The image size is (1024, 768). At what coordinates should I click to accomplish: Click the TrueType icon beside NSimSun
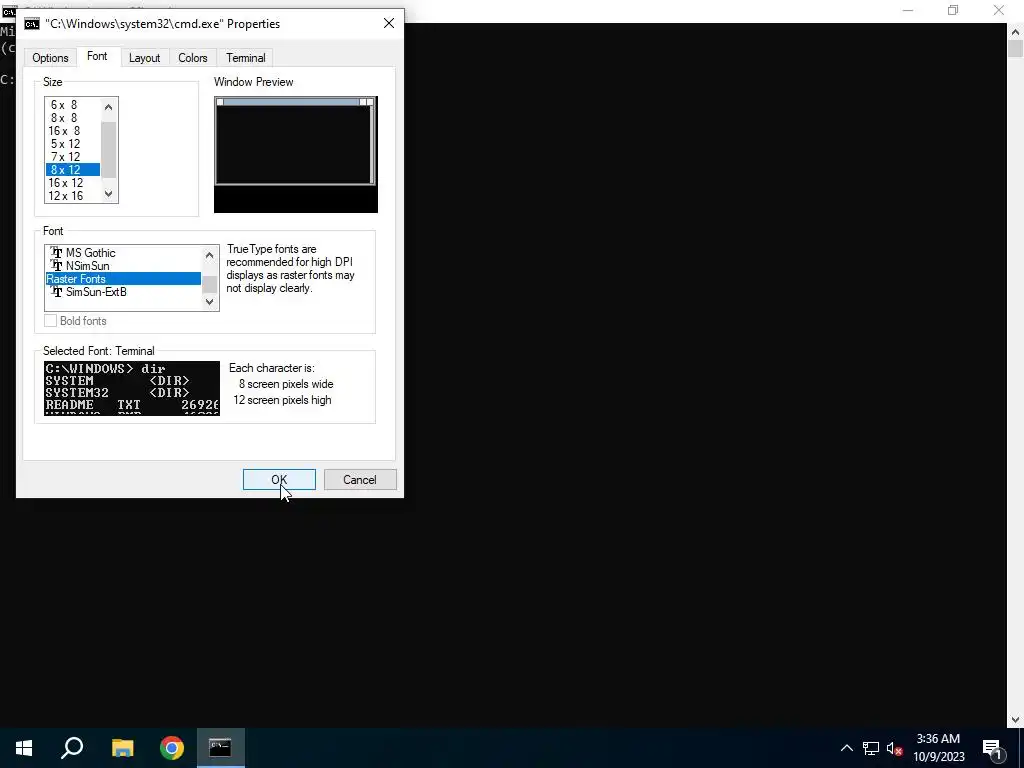57,266
